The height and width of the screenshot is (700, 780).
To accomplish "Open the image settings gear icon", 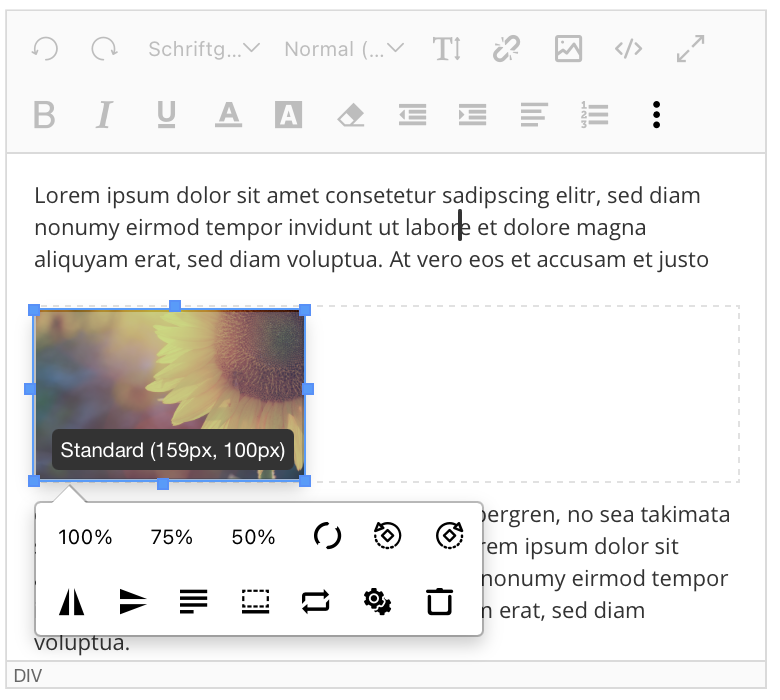I will 377,602.
